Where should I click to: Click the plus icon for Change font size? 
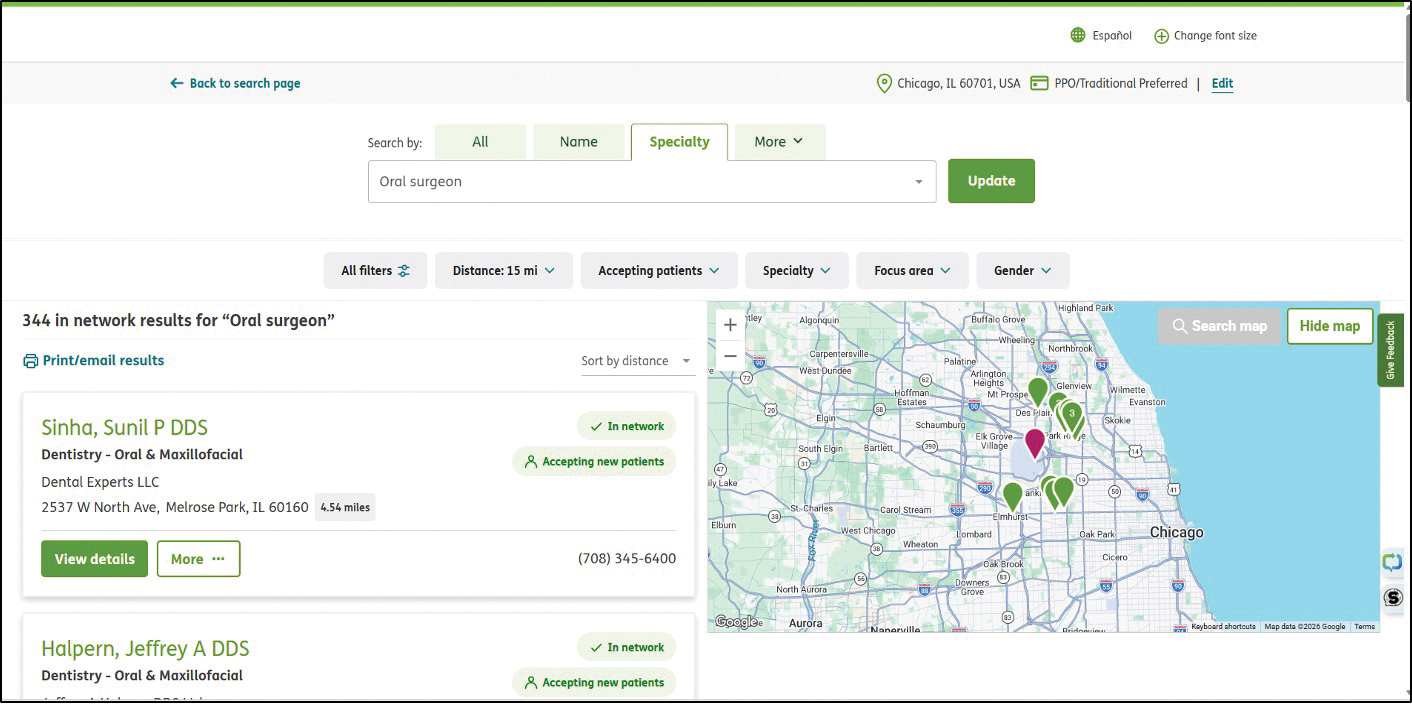[1161, 36]
